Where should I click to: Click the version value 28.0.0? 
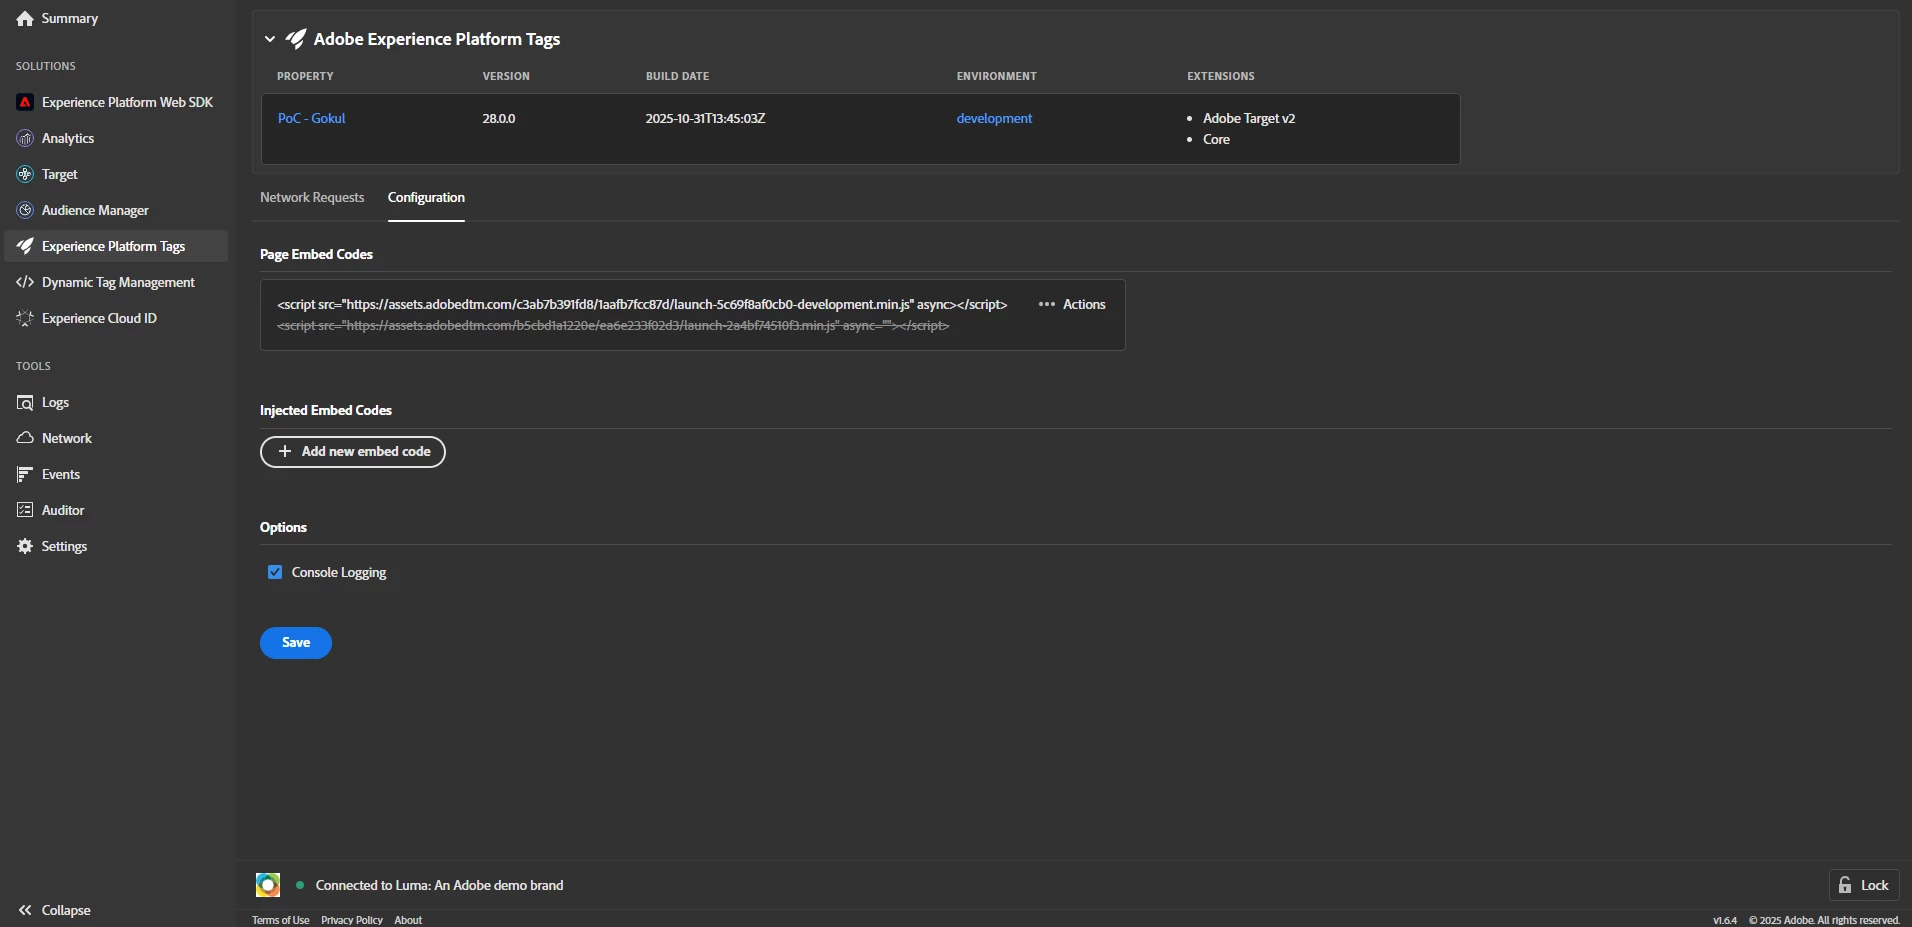tap(499, 118)
